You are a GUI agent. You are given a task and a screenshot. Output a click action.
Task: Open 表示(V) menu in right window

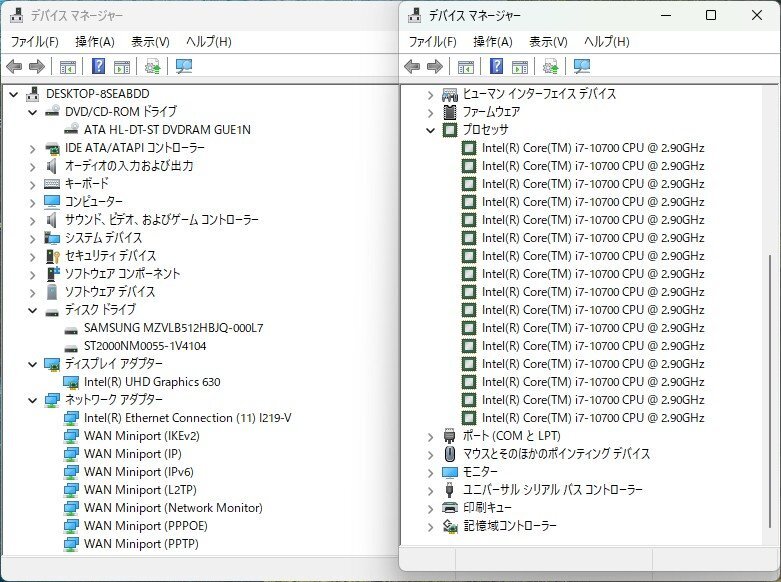click(548, 42)
